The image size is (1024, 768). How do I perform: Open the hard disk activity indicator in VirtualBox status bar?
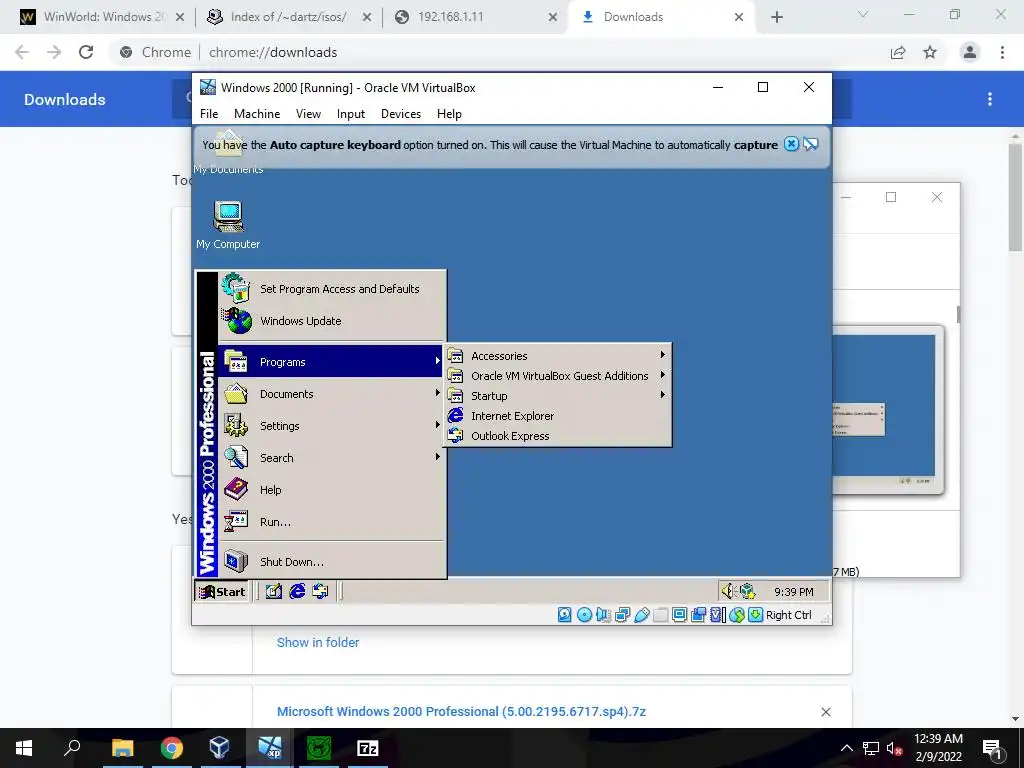tap(565, 615)
